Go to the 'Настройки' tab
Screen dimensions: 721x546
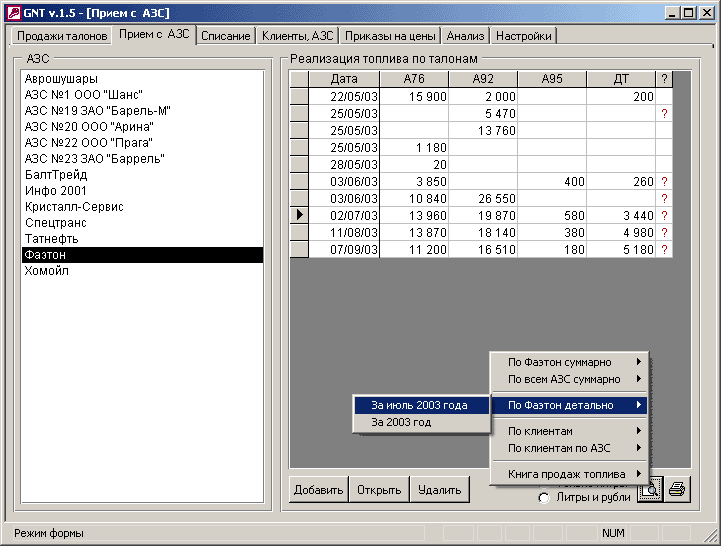point(523,36)
